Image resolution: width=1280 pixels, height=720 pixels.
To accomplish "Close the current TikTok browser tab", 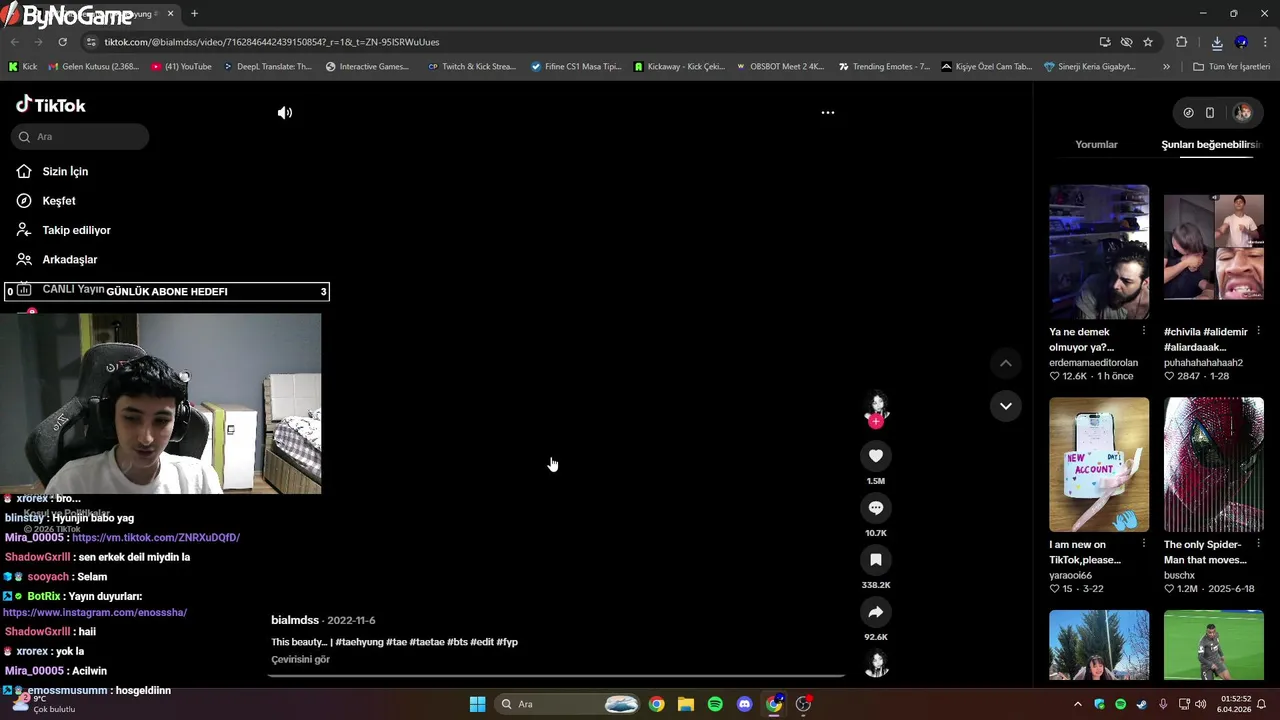I will point(170,14).
